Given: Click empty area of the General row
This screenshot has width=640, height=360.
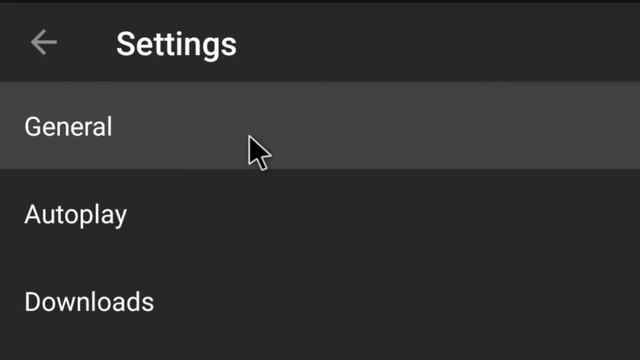Looking at the screenshot, I should coord(449,125).
